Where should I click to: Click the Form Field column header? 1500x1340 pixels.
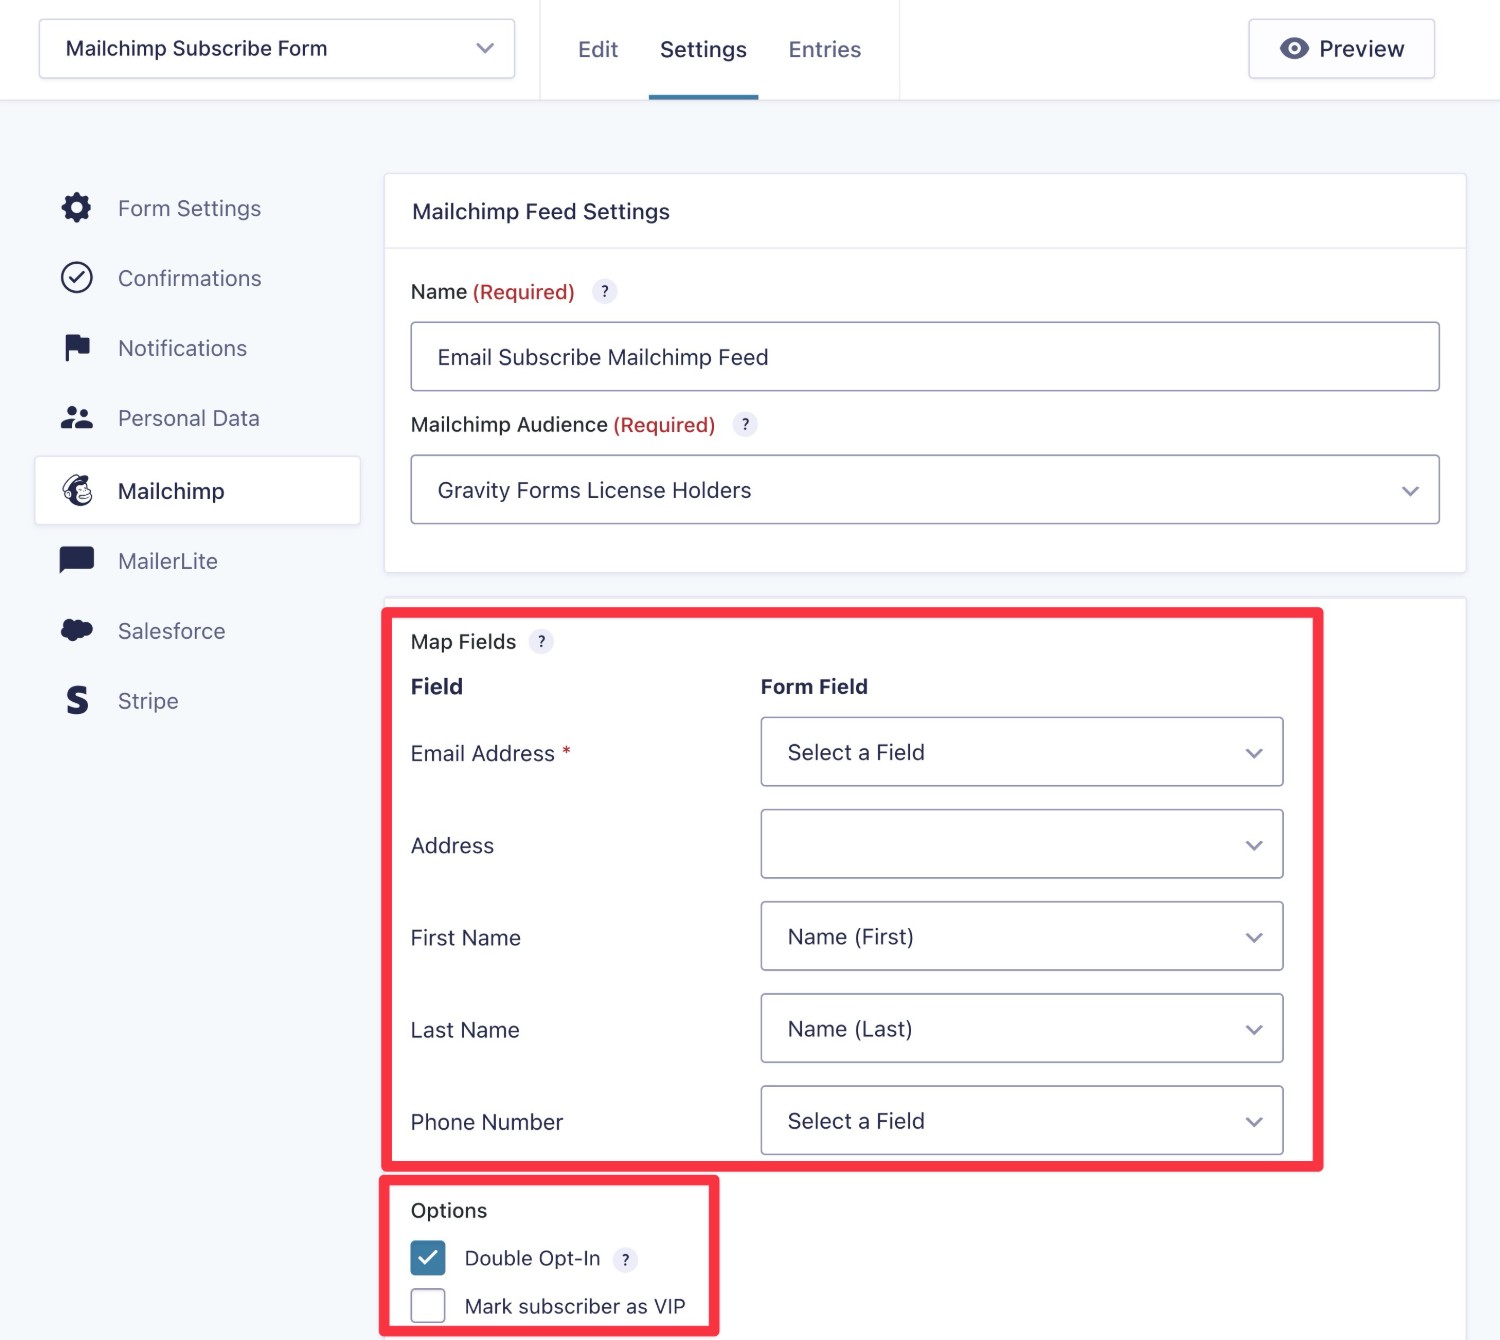tap(814, 686)
